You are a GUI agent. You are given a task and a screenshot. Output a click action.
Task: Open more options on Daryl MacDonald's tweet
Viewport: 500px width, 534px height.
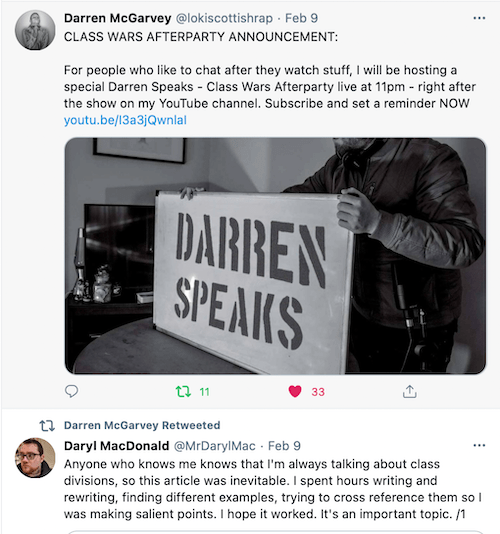pyautogui.click(x=479, y=445)
